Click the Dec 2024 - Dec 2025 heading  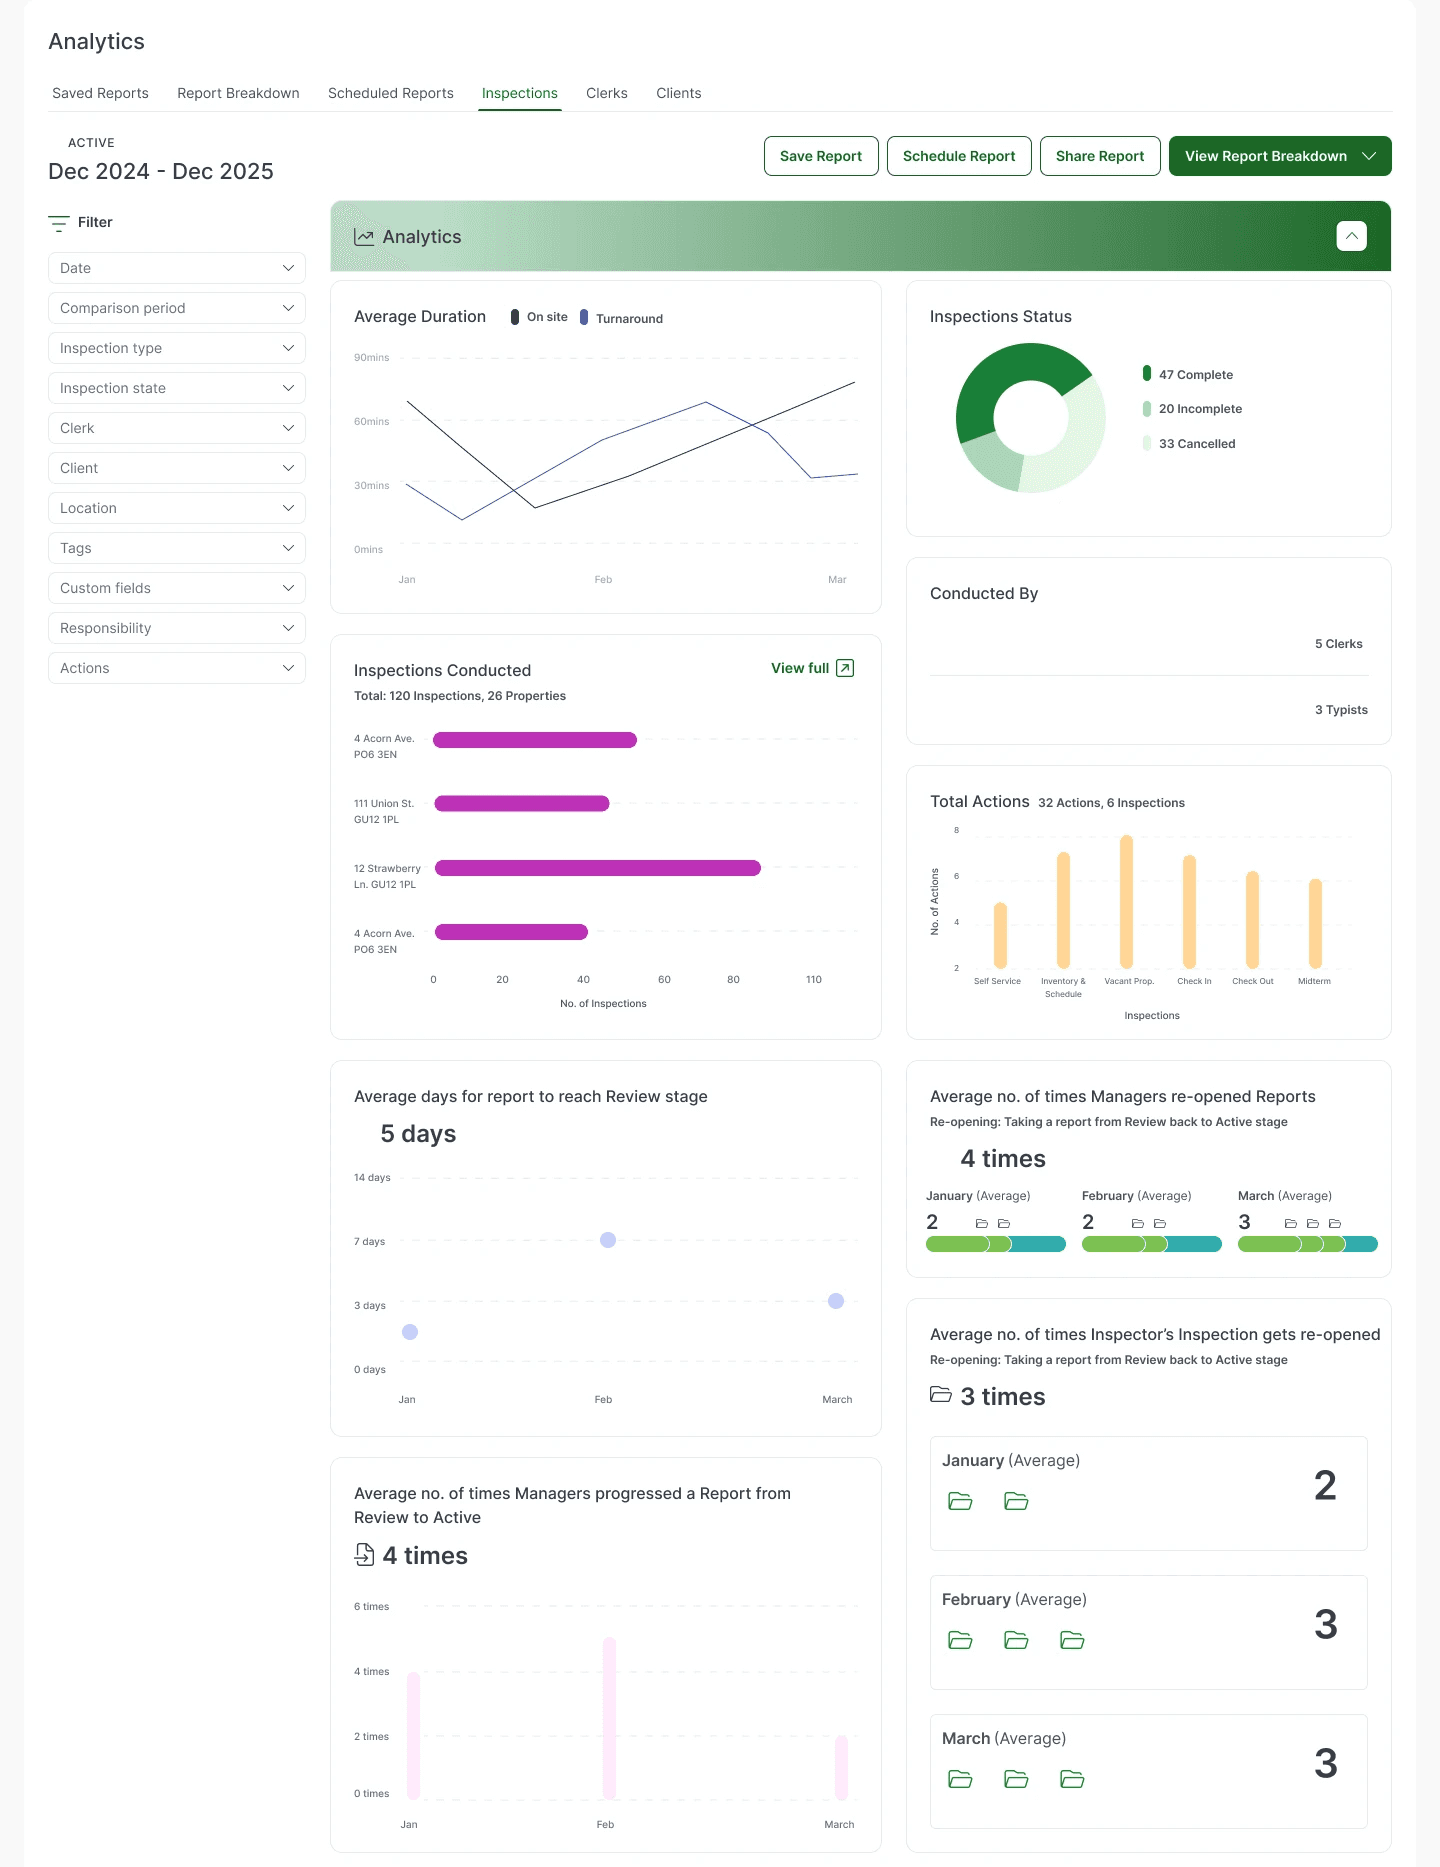[161, 171]
